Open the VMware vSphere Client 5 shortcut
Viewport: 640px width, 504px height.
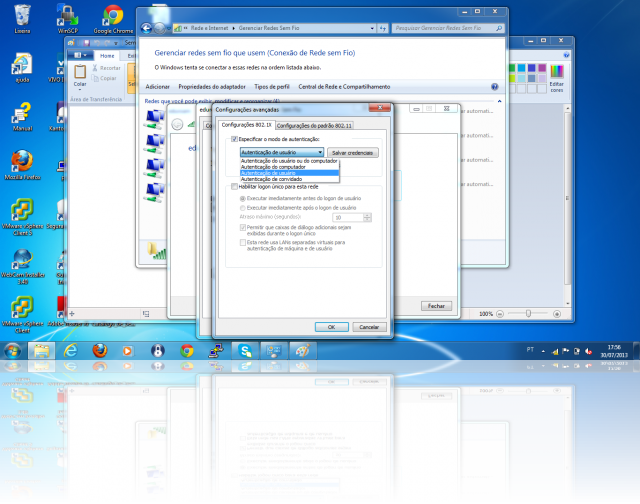click(22, 217)
